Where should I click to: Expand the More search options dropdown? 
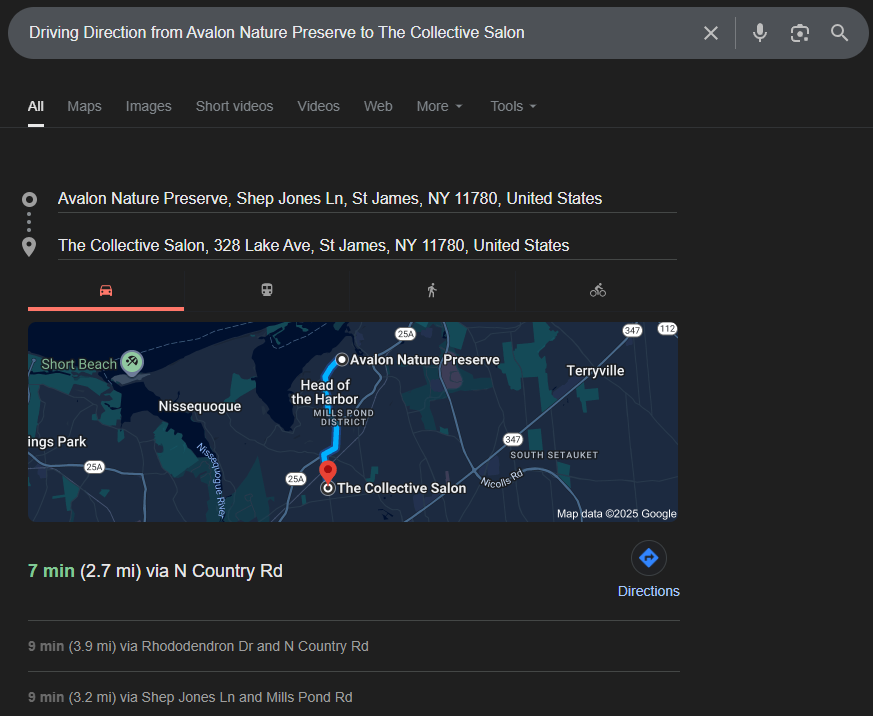439,106
